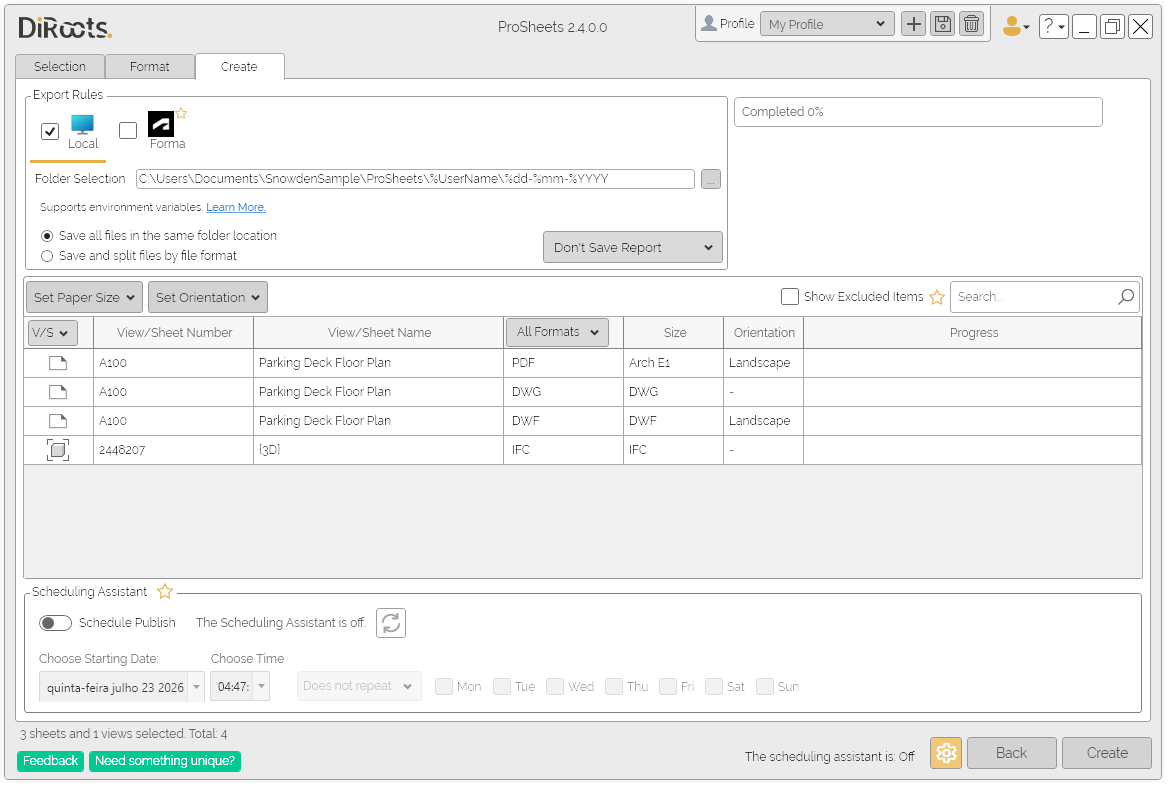The image size is (1168, 786).
Task: Expand the Set Orientation dropdown
Action: coord(208,297)
